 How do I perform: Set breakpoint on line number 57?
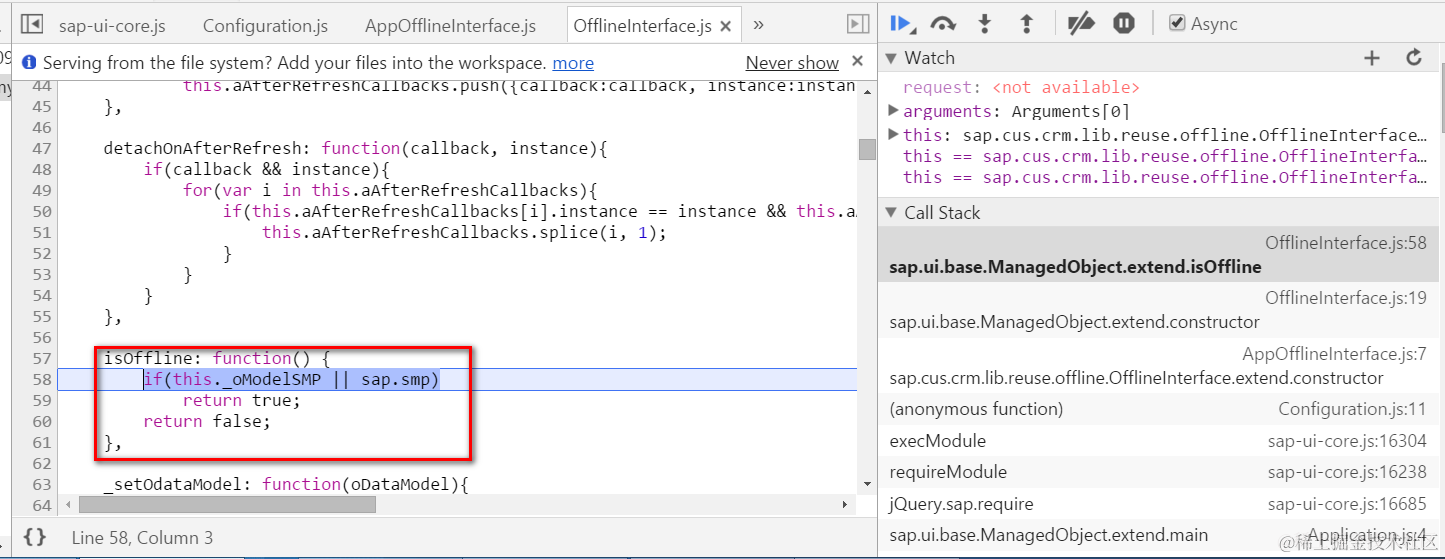[x=41, y=358]
